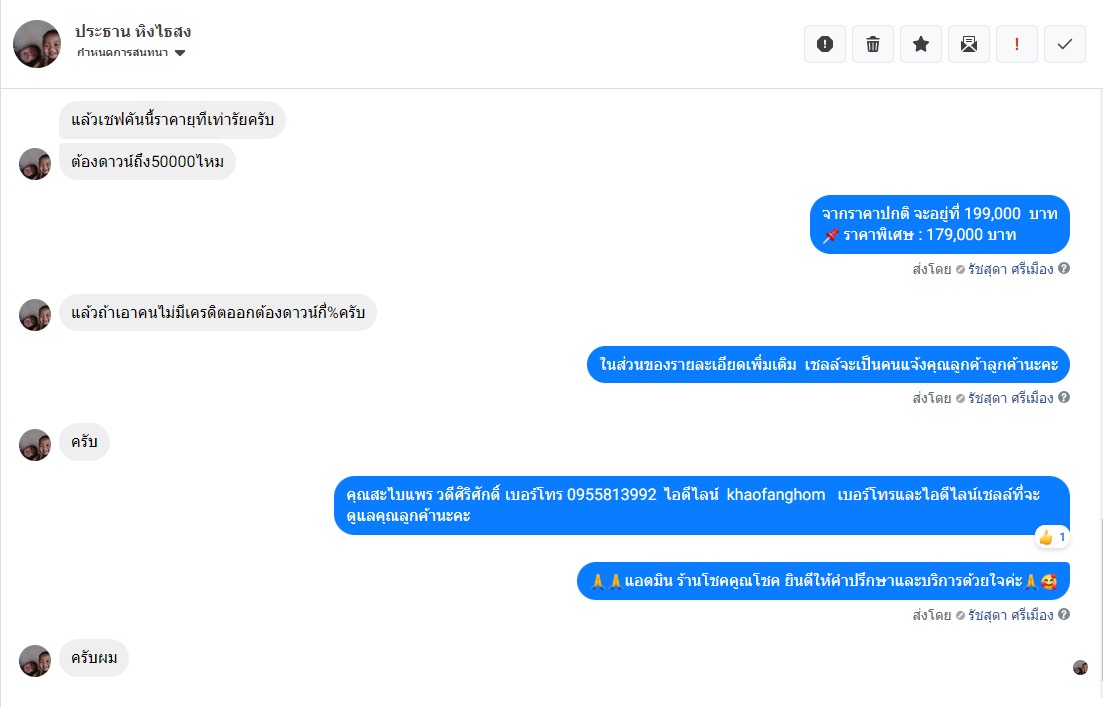Mark conversation done with the checkmark
The image size is (1103, 707).
(x=1065, y=44)
